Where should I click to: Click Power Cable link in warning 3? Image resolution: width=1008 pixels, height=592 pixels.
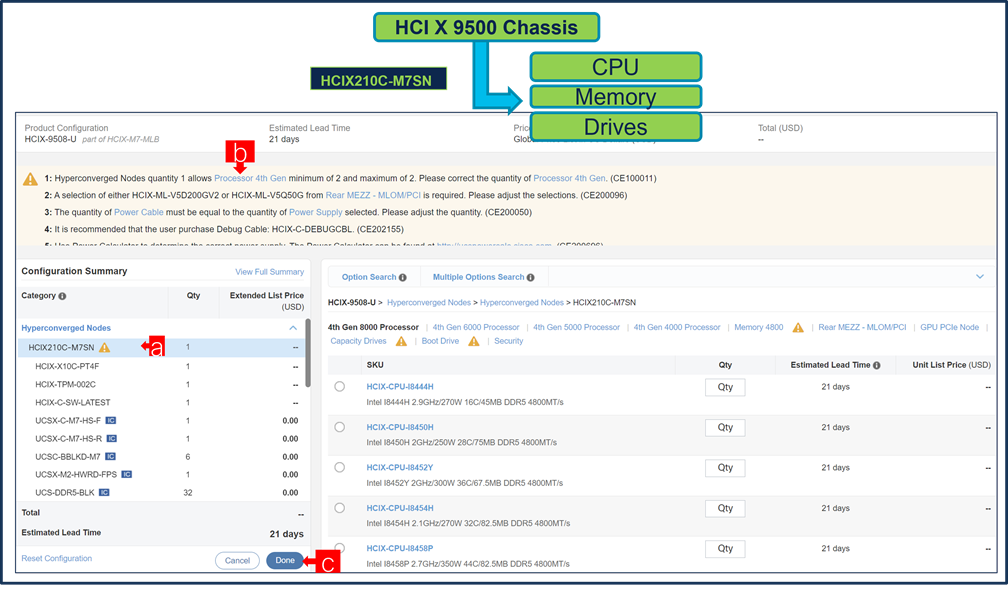coord(139,213)
